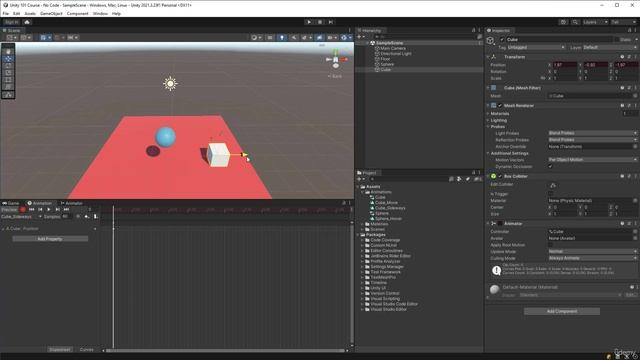Add a keyframe in the Animation window

coord(87,217)
